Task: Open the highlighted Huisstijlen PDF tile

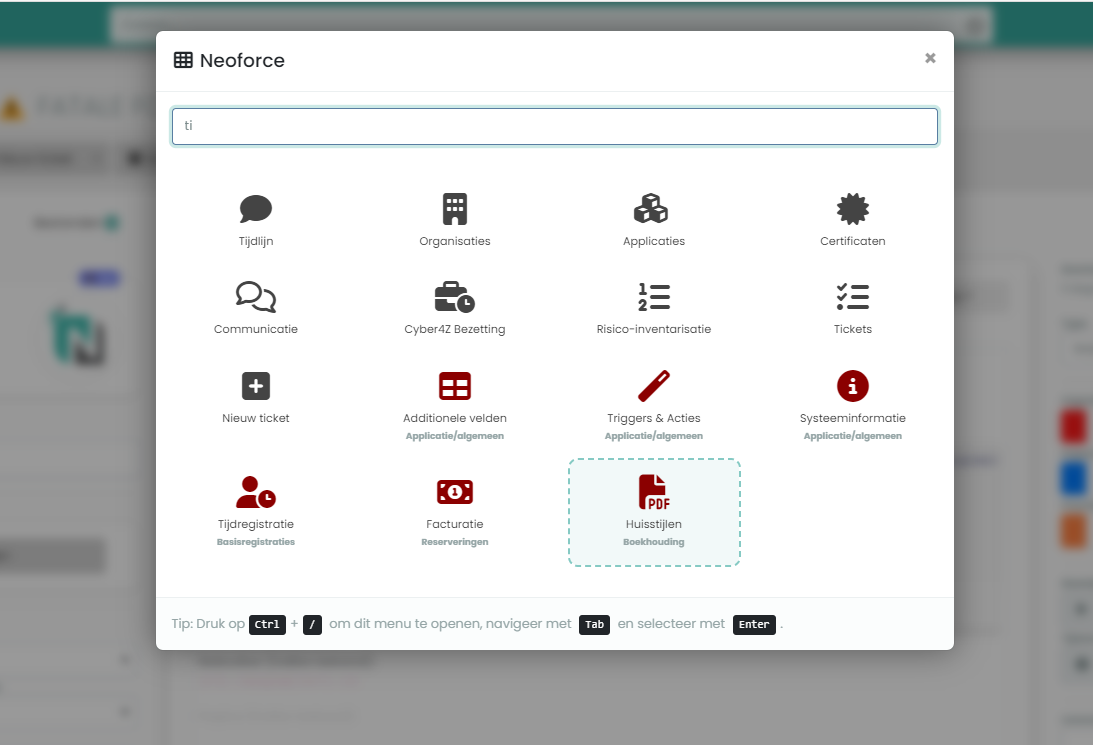Action: [654, 512]
